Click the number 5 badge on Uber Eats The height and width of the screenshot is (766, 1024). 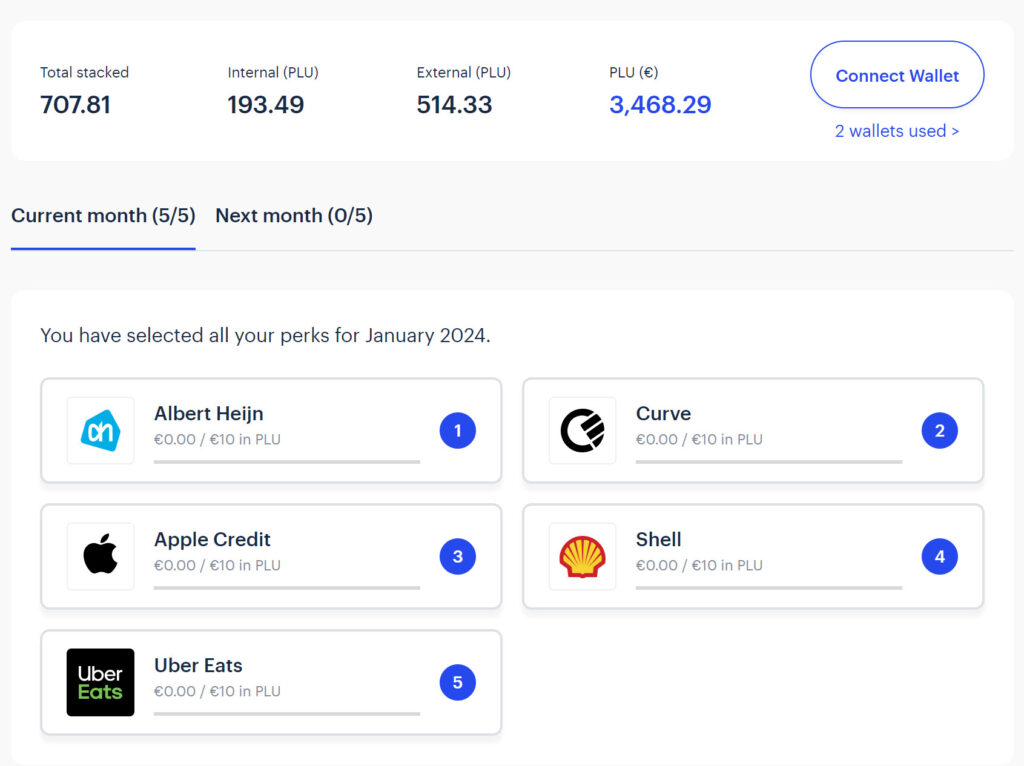point(458,682)
